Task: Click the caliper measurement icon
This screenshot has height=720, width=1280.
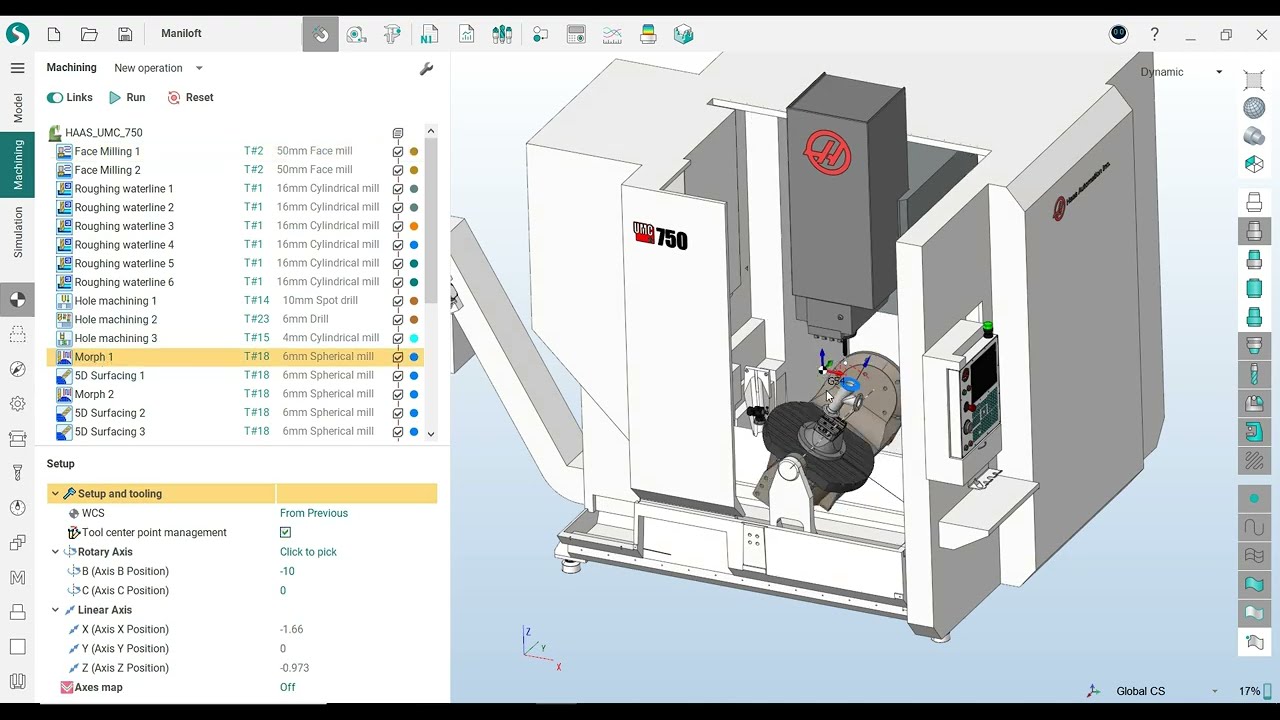Action: tap(392, 34)
